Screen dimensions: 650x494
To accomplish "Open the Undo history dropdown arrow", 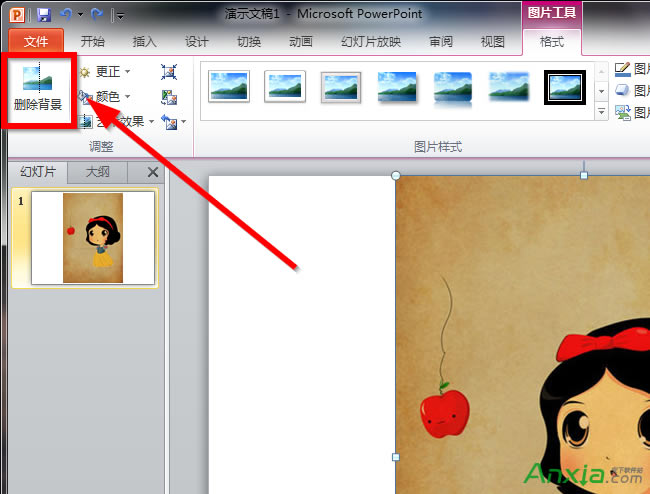I will [x=80, y=15].
